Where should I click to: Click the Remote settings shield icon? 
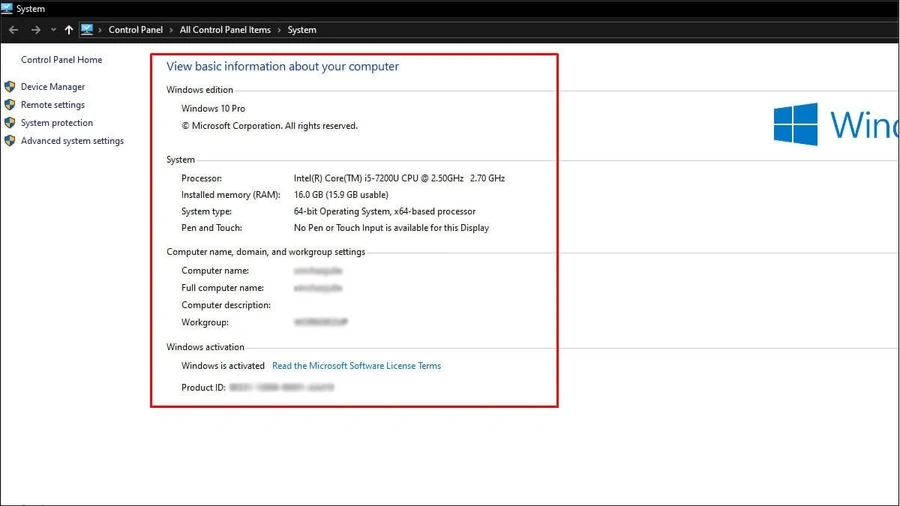click(x=10, y=104)
